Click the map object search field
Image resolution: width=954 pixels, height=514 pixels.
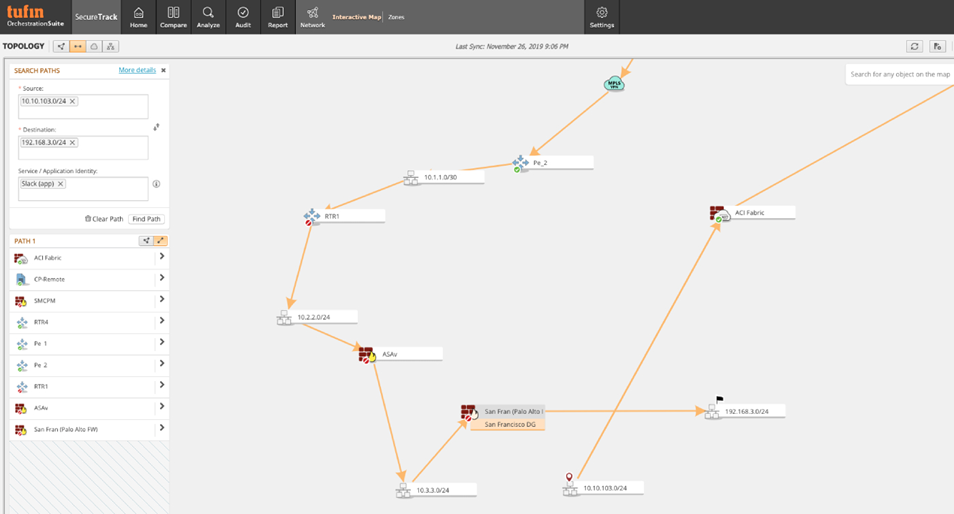[x=899, y=74]
